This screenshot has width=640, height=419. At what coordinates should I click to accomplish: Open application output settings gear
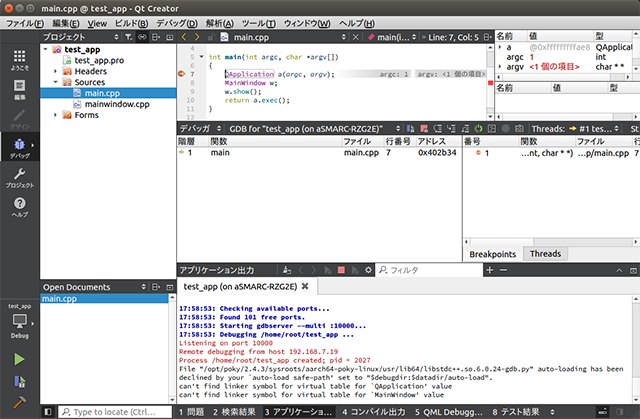pos(368,270)
